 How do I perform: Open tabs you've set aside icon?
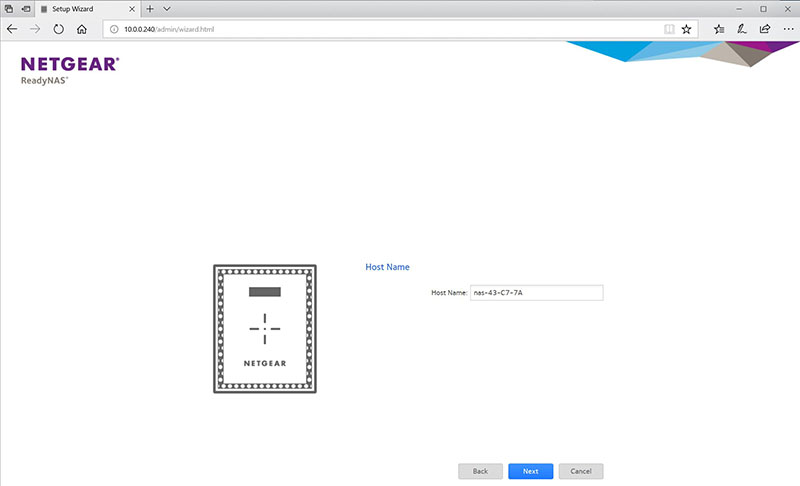tap(9, 9)
